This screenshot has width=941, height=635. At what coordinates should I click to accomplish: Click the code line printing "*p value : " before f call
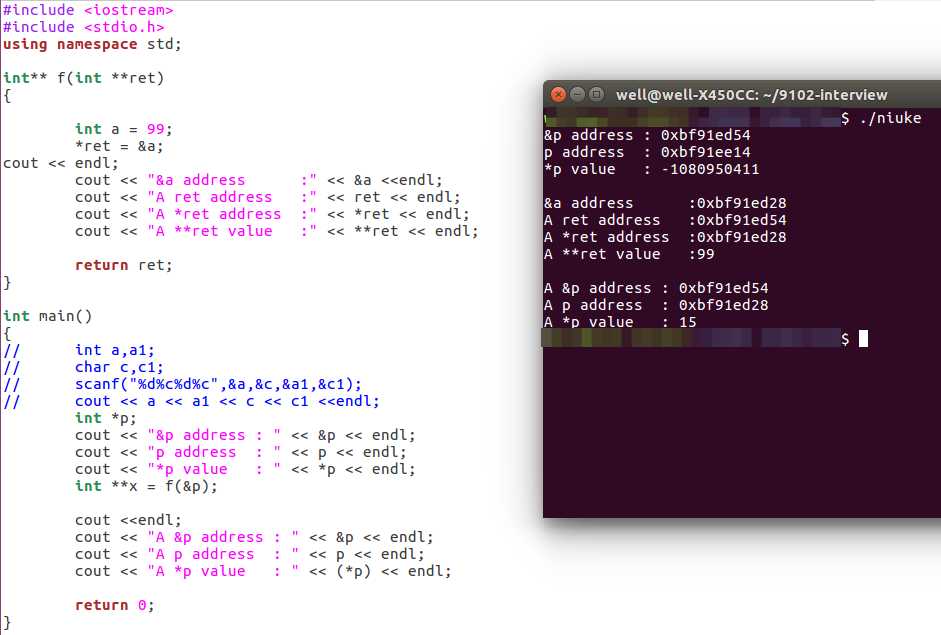(x=245, y=469)
